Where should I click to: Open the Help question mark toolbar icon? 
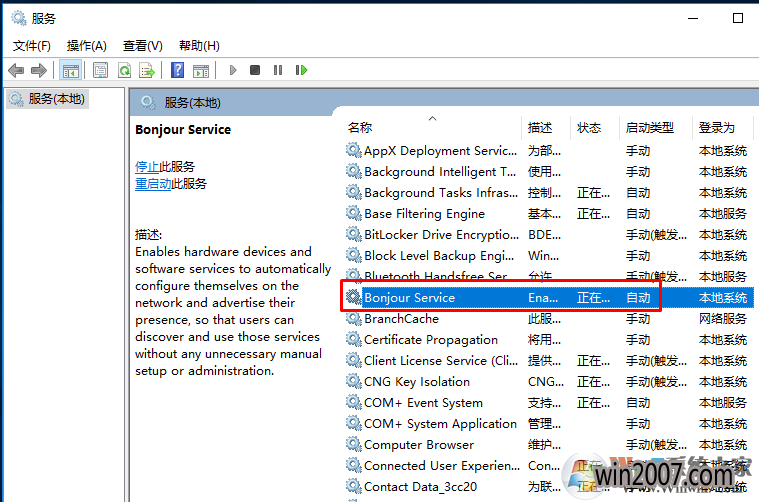(177, 71)
